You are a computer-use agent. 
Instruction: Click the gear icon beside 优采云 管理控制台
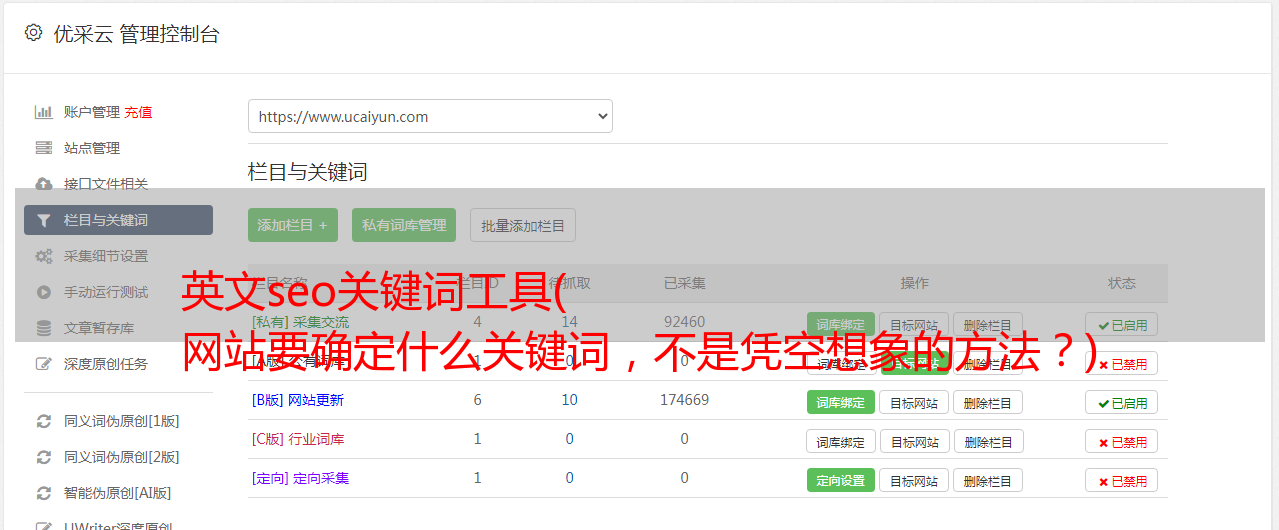point(34,33)
